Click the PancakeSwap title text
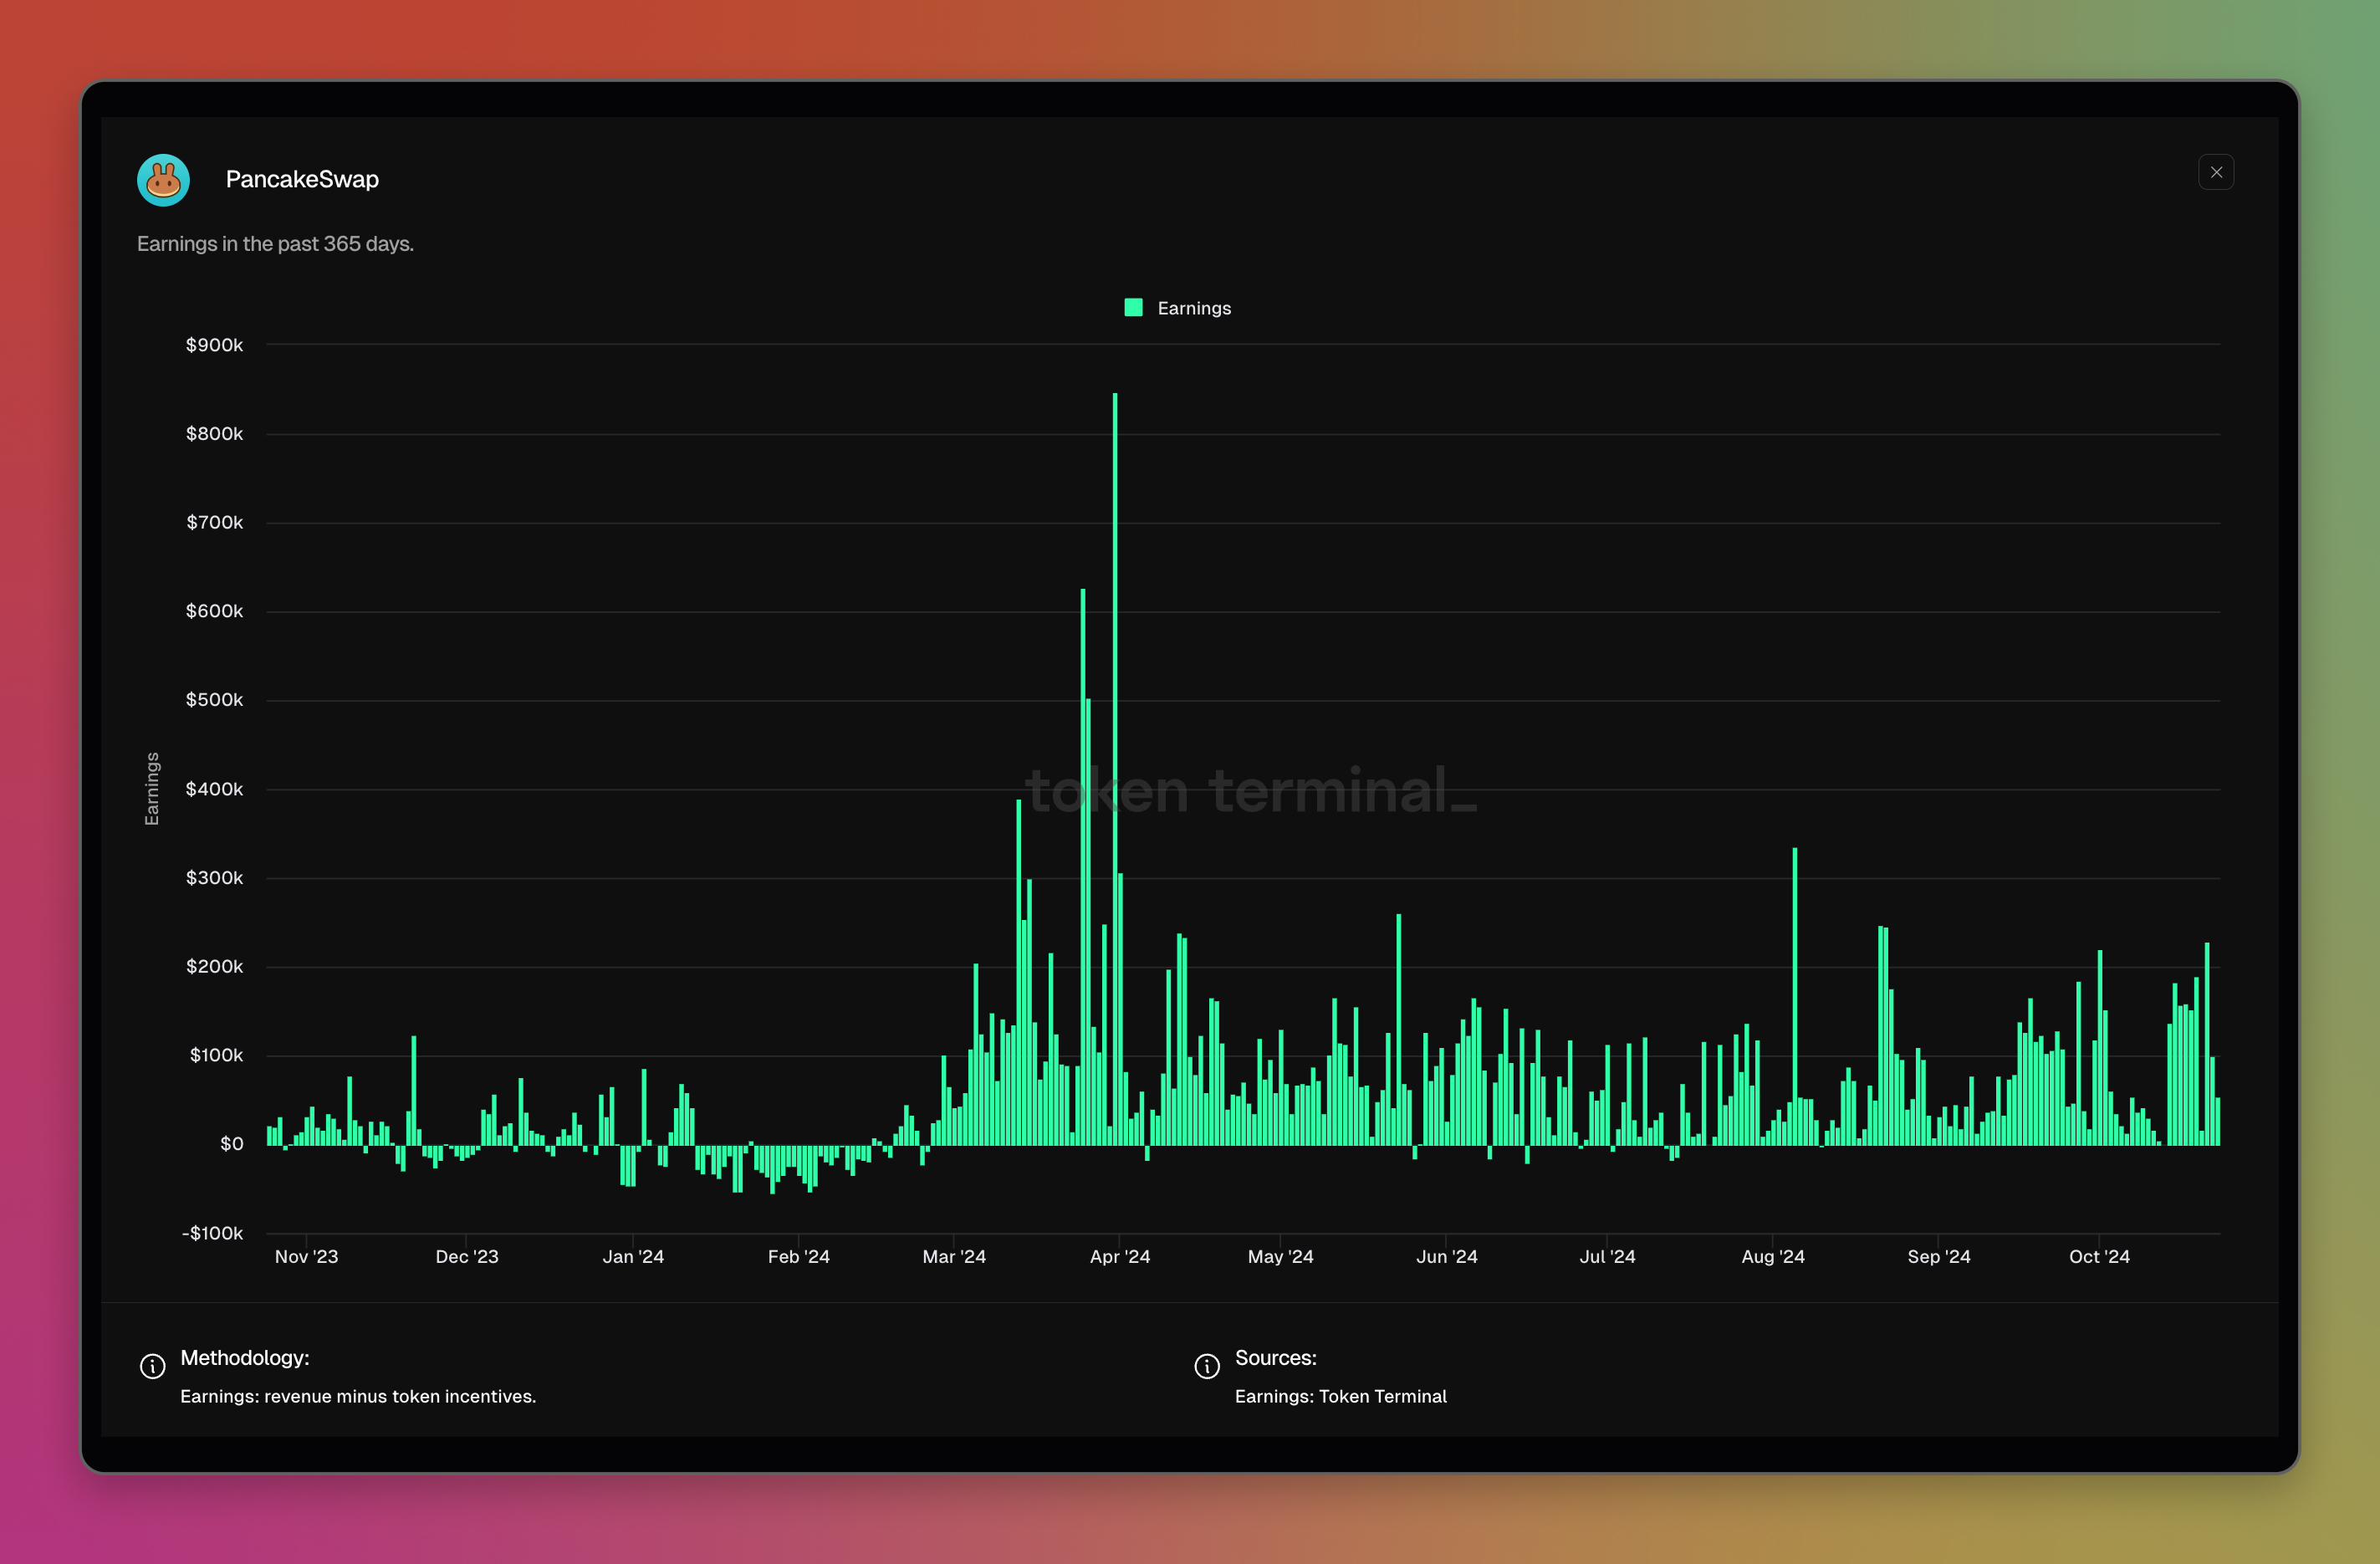Viewport: 2380px width, 1564px height. (302, 179)
